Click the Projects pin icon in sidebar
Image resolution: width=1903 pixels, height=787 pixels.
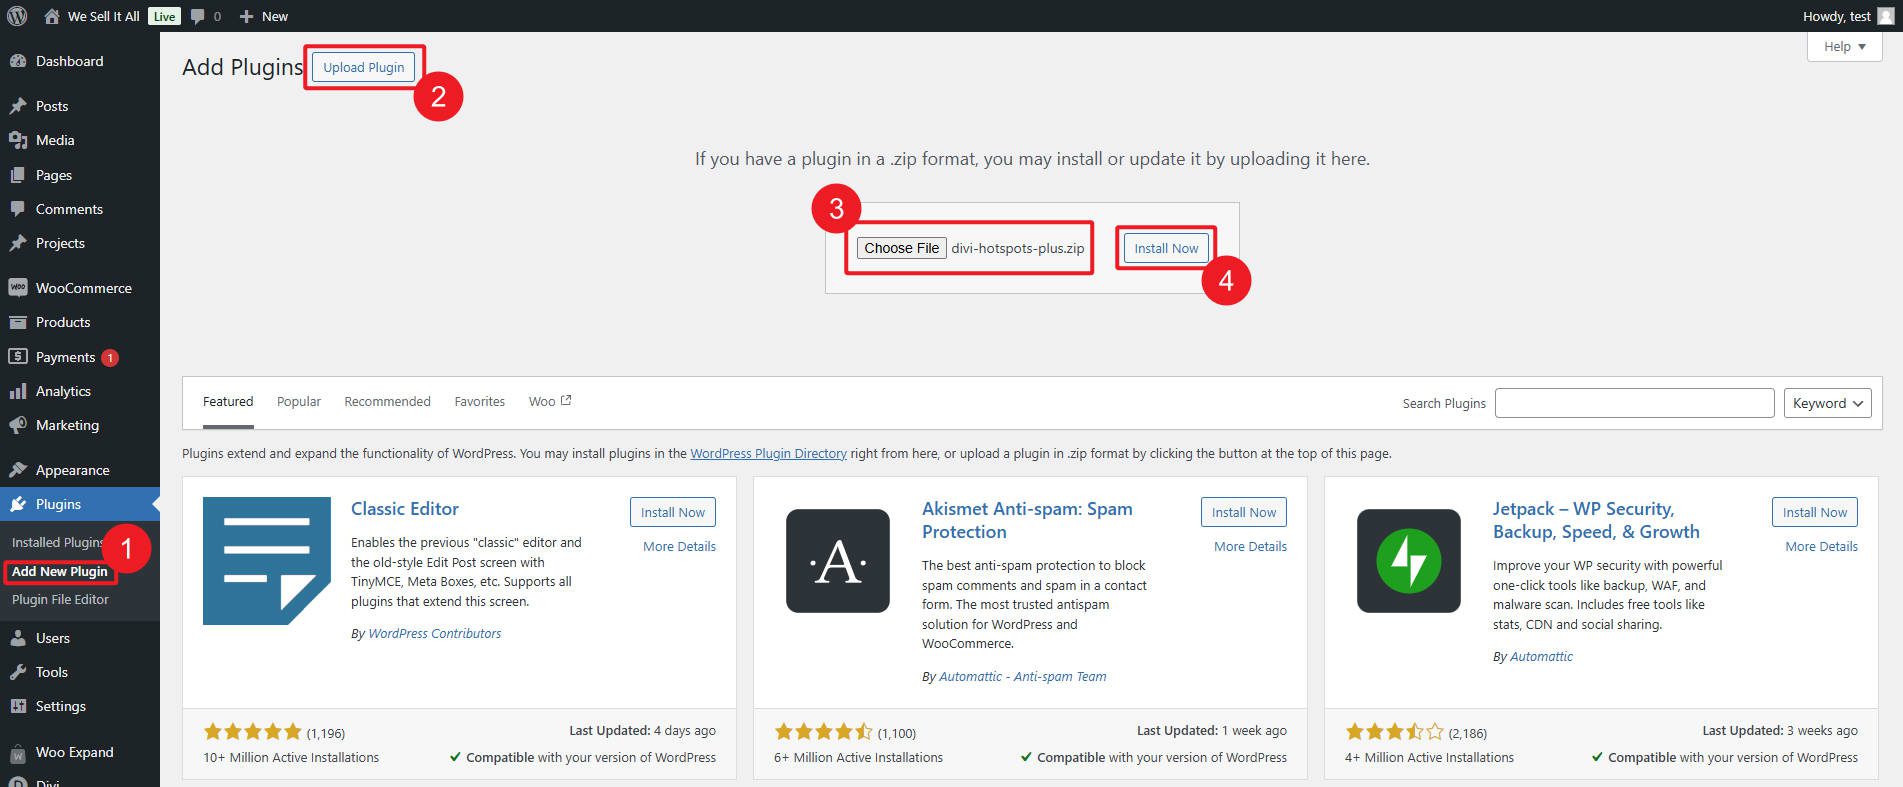click(18, 243)
